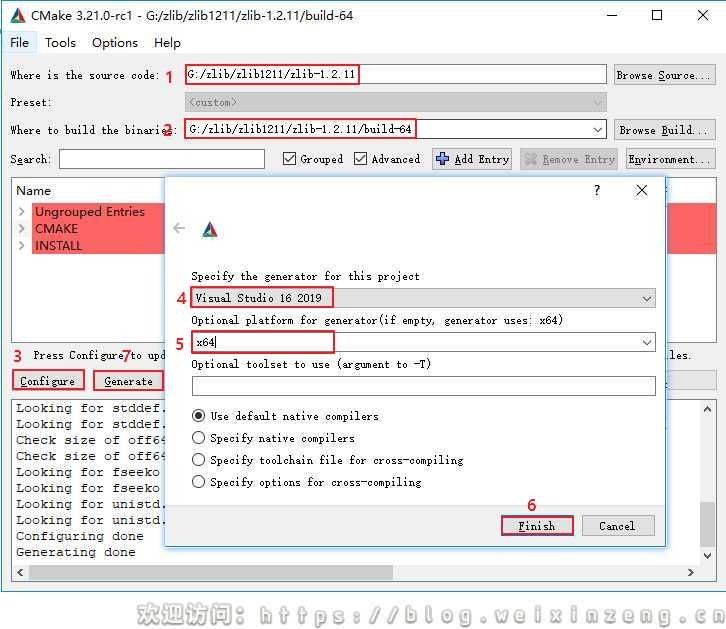Click the Browse Build button

pos(664,130)
